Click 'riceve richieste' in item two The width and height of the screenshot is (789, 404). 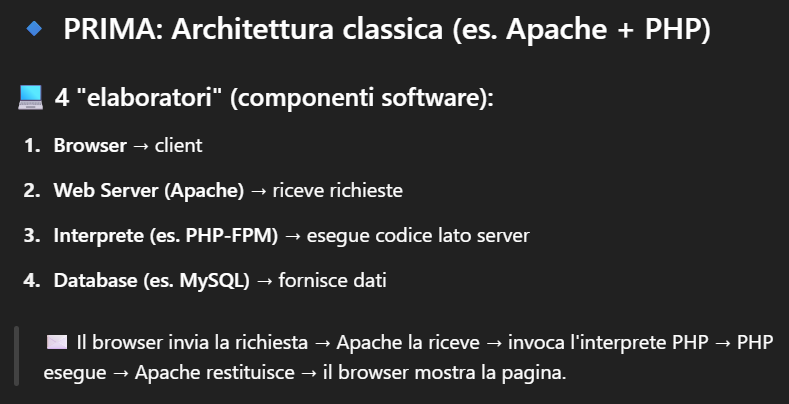338,191
